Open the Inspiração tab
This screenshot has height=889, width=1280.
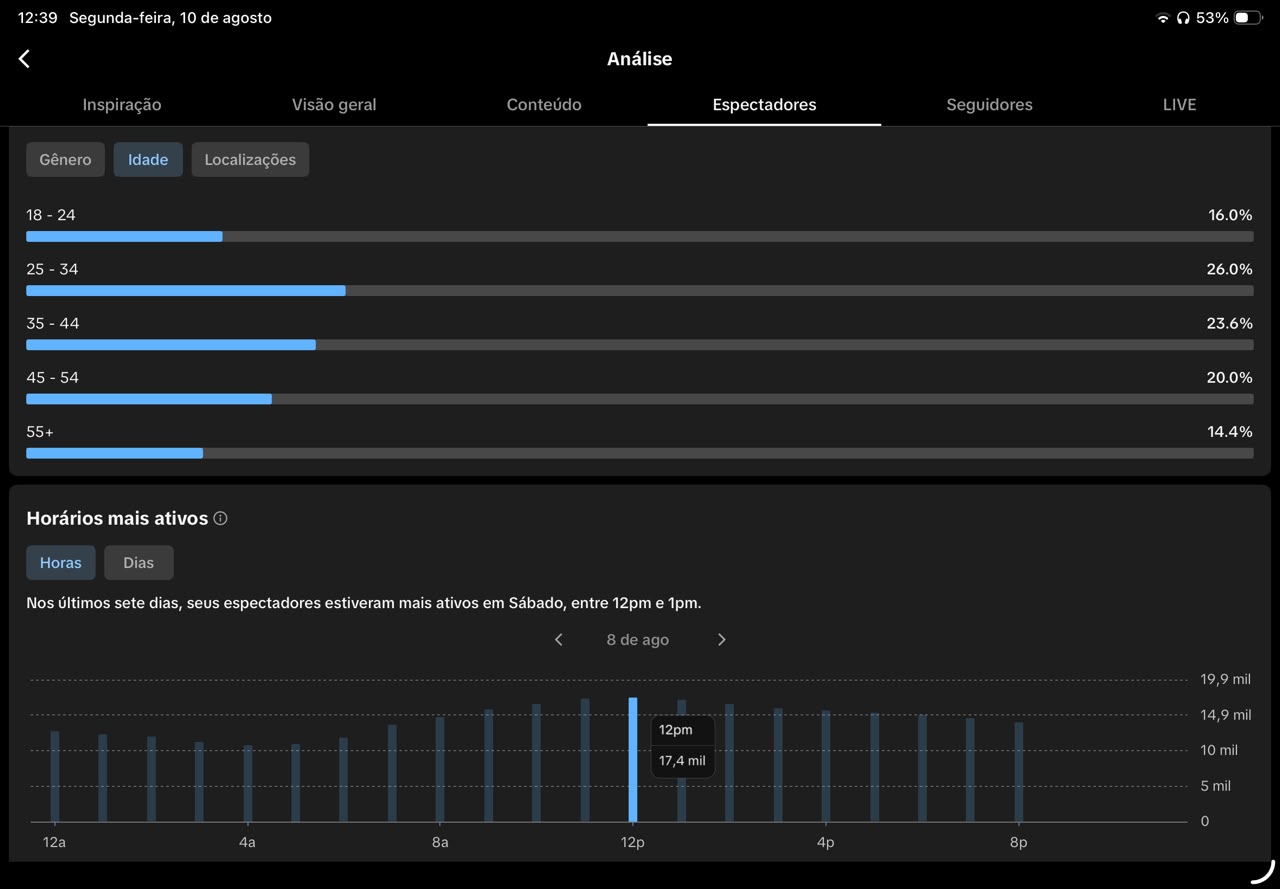(x=122, y=105)
